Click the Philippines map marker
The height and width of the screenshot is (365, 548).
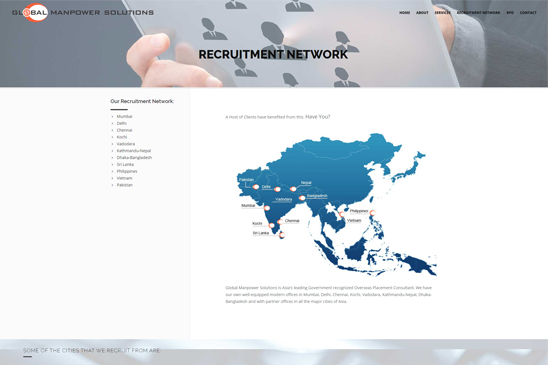click(x=373, y=213)
